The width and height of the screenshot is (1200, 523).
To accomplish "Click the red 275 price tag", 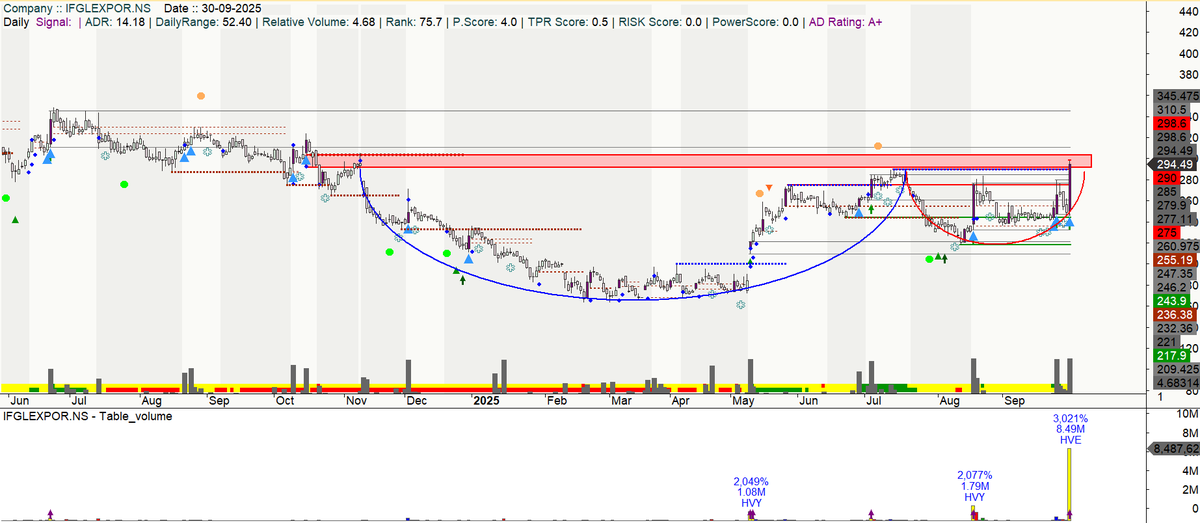I will click(x=1166, y=232).
